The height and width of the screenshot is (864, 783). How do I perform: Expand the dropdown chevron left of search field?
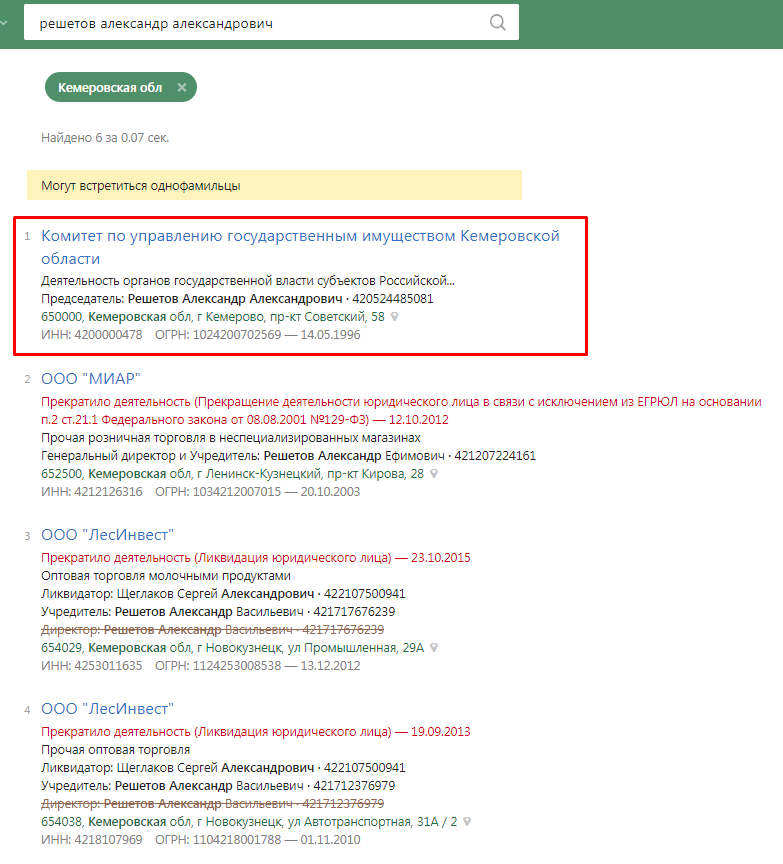point(4,22)
